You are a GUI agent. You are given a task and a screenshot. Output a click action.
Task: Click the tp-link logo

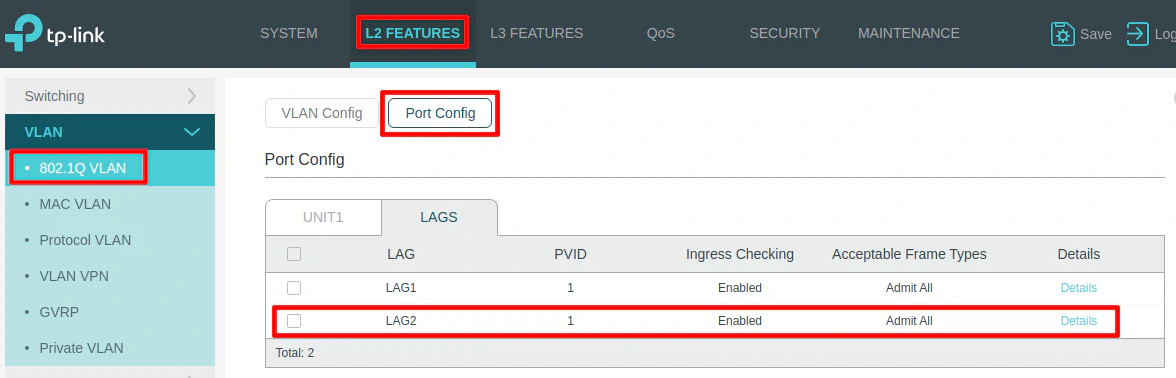tap(55, 34)
